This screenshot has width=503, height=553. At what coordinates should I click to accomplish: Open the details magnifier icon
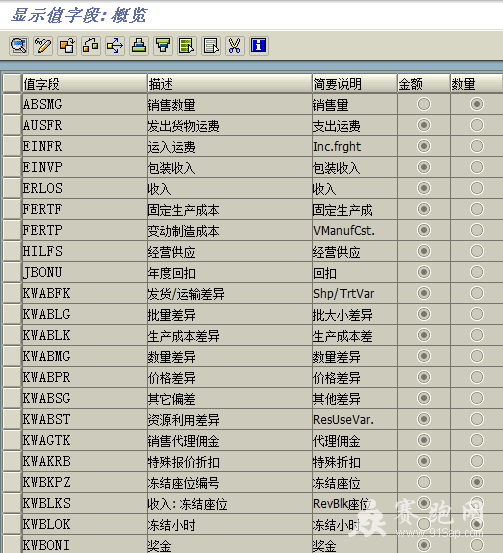click(x=19, y=45)
